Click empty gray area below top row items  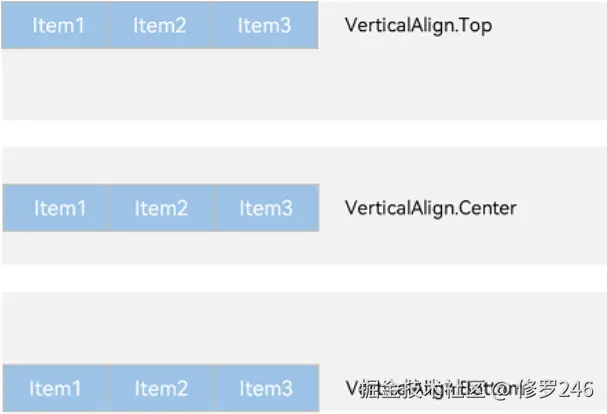(x=160, y=85)
